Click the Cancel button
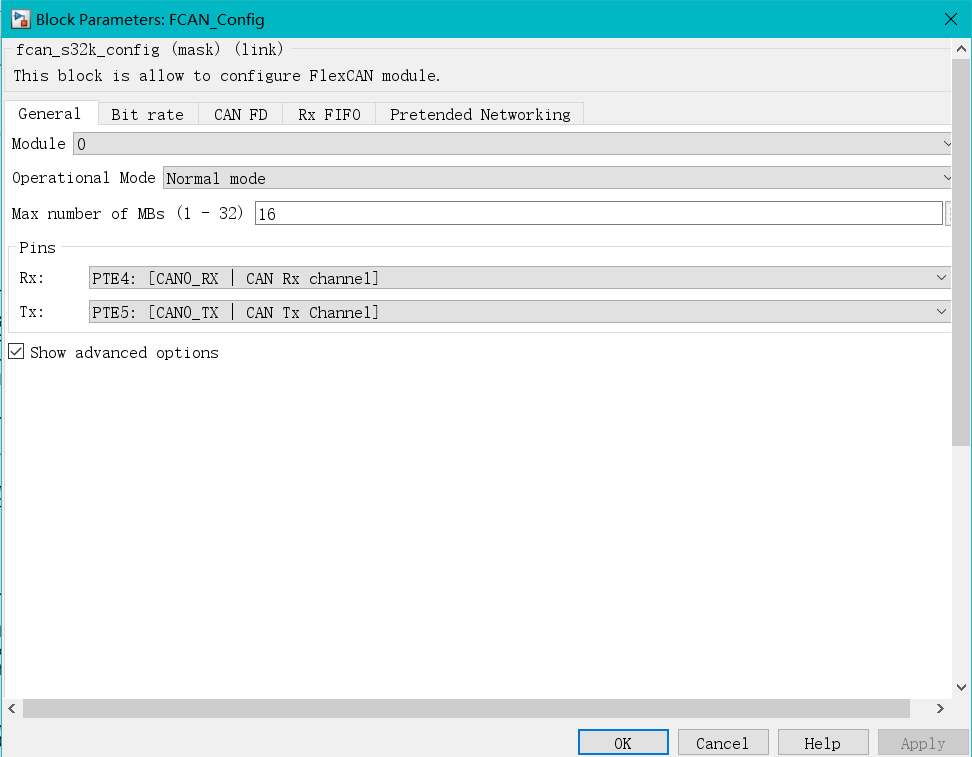 pyautogui.click(x=723, y=743)
